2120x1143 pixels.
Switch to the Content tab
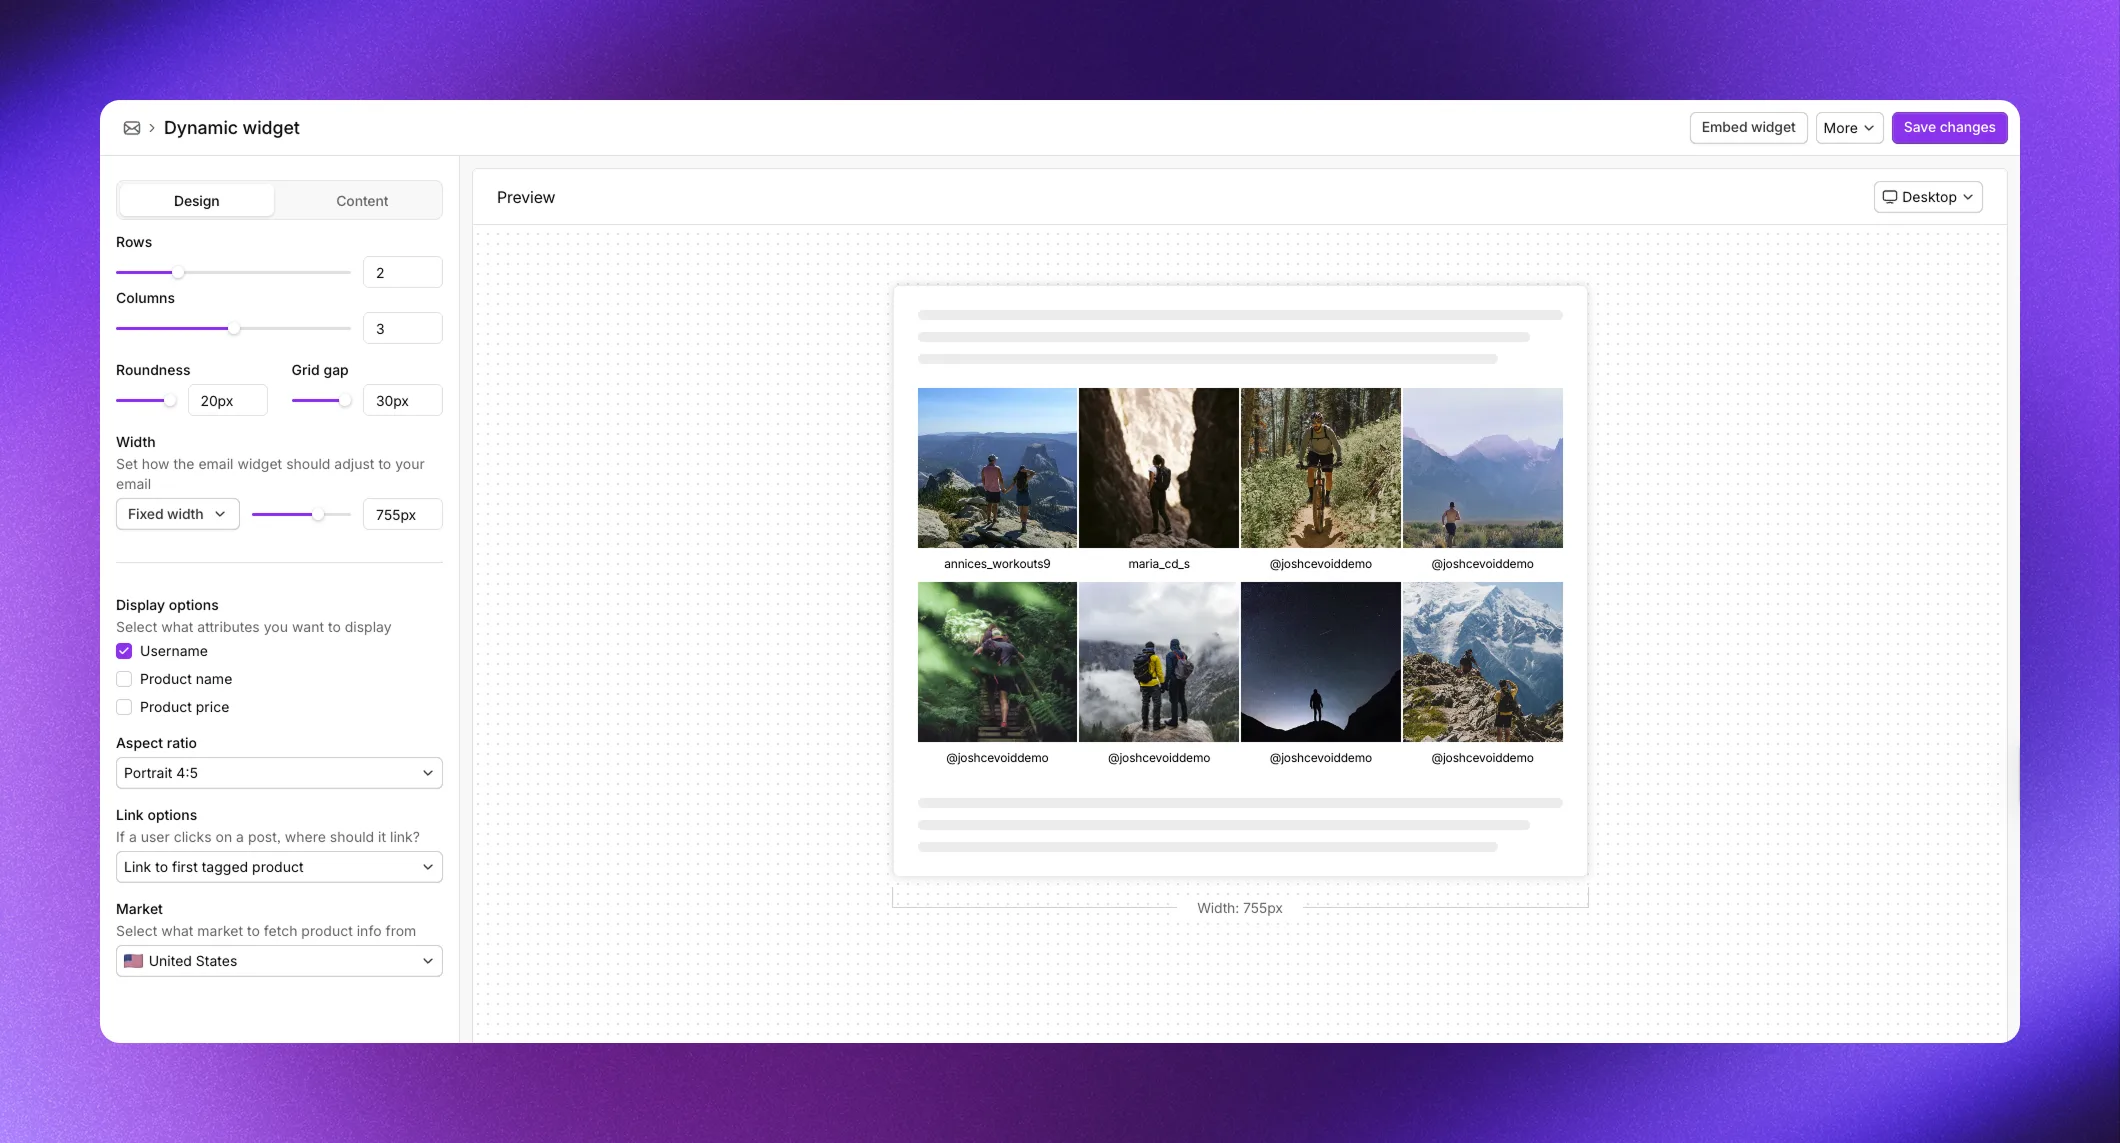pyautogui.click(x=362, y=201)
